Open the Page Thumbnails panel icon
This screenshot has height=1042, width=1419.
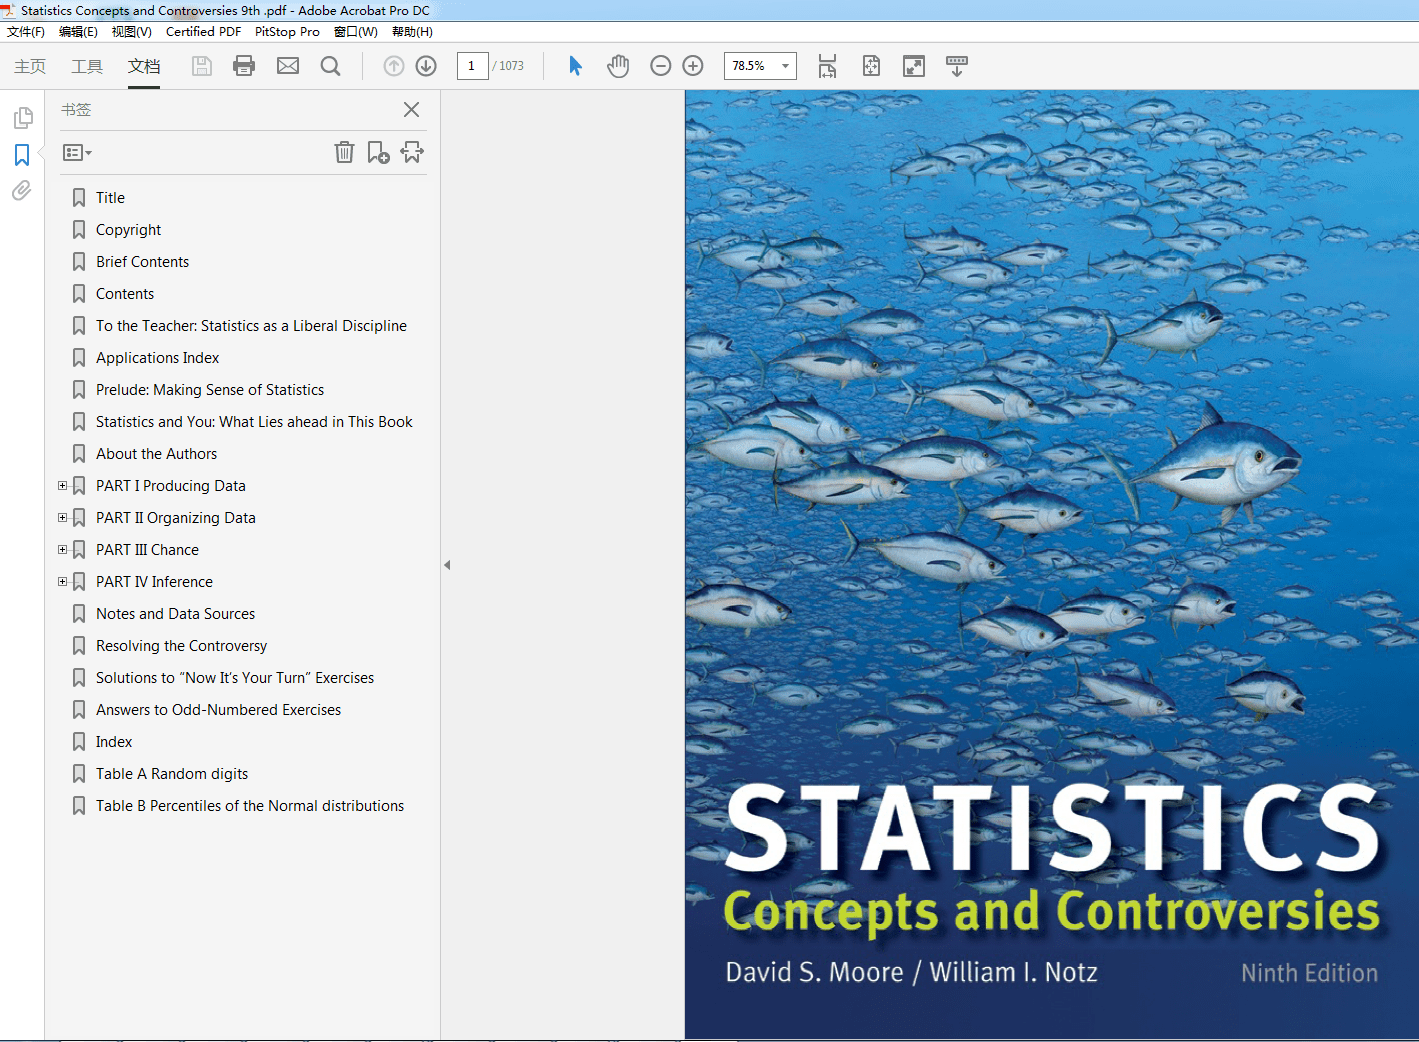(22, 117)
